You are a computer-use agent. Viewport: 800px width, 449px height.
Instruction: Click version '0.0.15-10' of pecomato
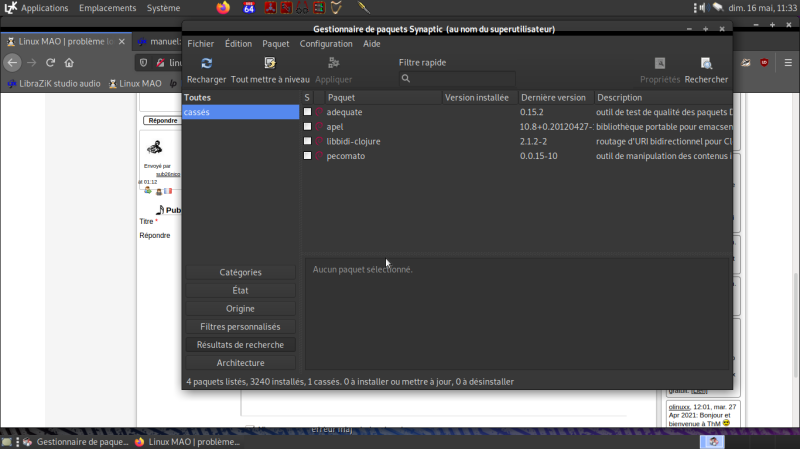[539, 156]
